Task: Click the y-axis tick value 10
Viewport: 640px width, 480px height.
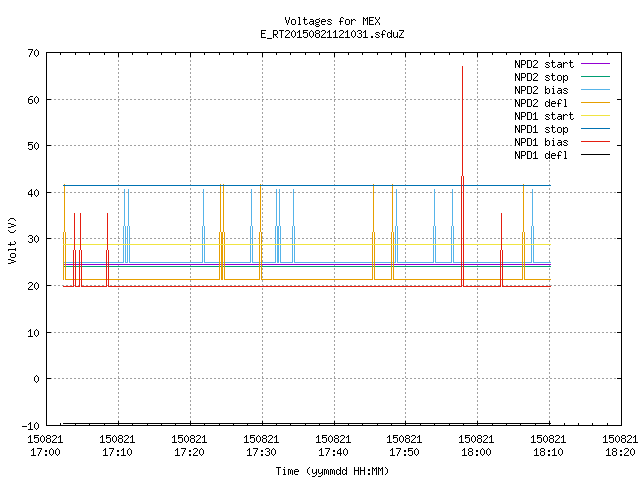Action: pos(34,333)
